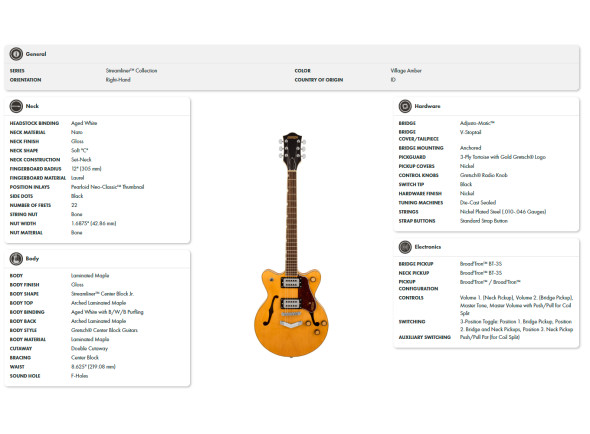Click the Set-Neck construction value
Screen dimensions: 590x434
81,160
